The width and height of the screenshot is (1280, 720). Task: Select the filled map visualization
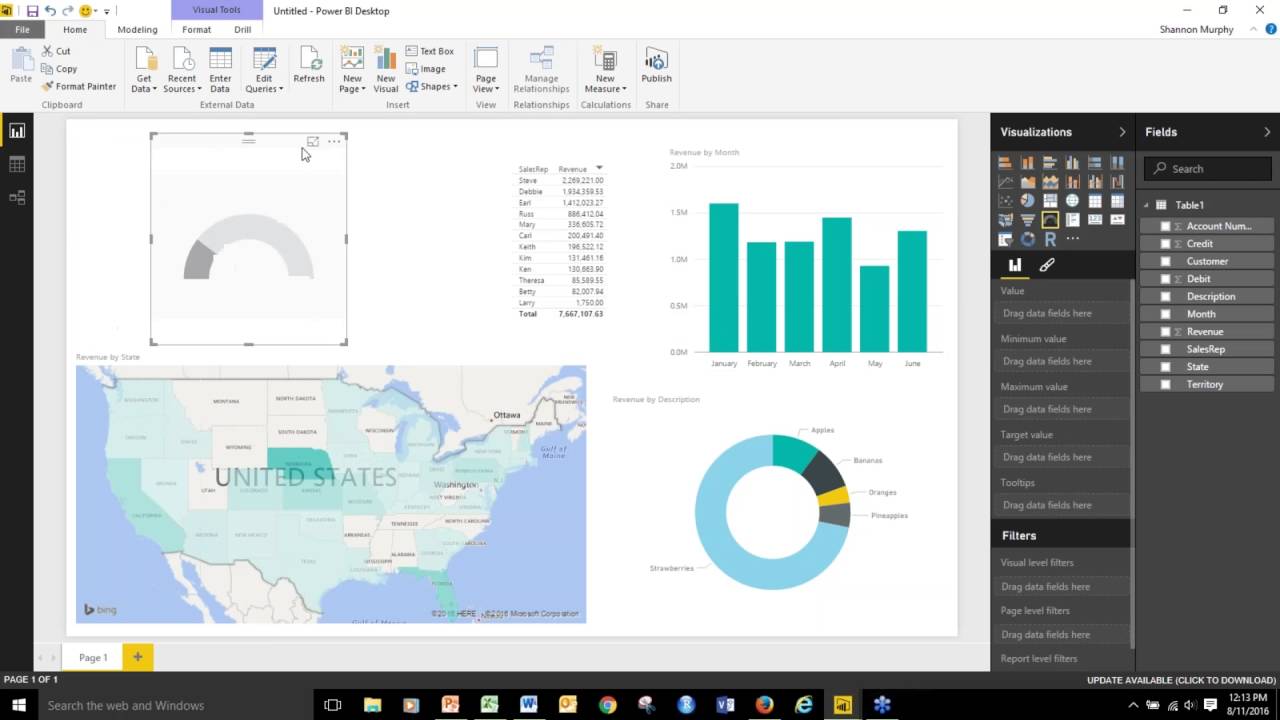(1005, 220)
